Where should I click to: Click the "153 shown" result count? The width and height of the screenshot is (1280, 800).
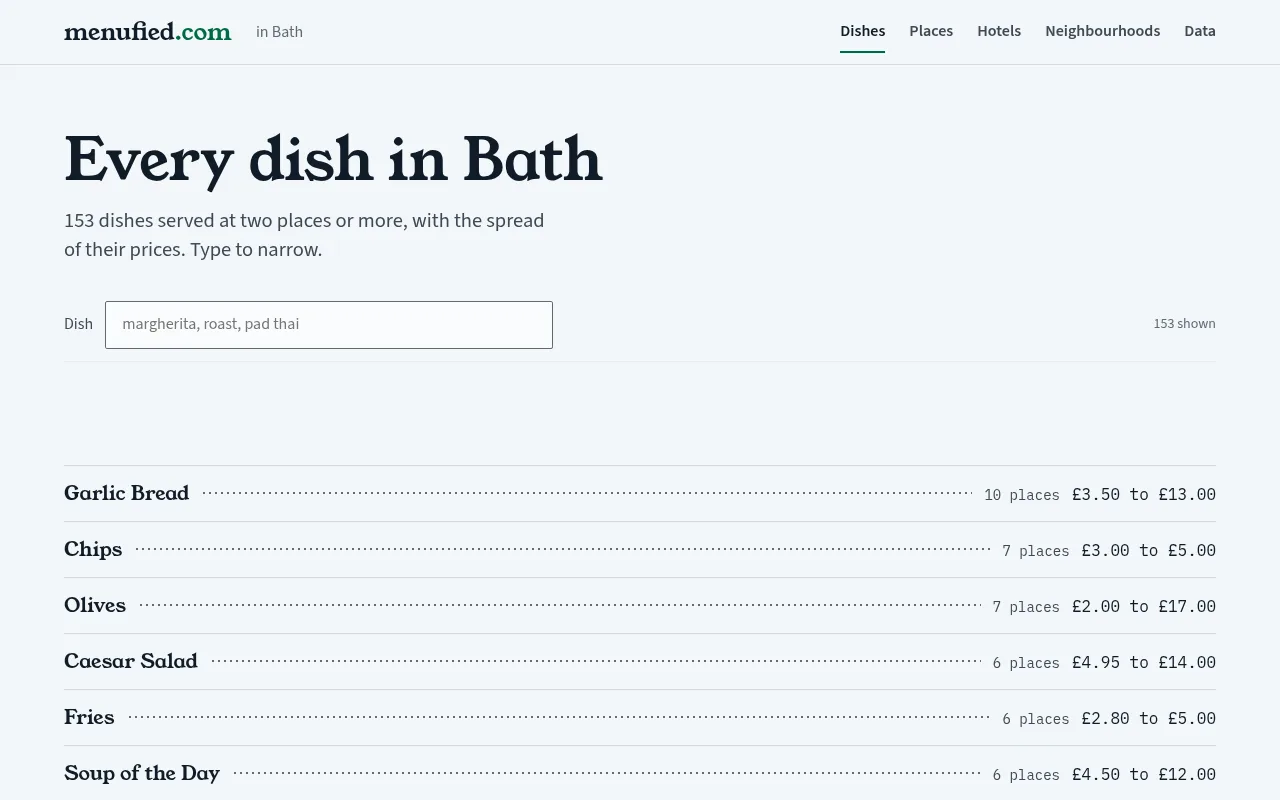[1184, 324]
